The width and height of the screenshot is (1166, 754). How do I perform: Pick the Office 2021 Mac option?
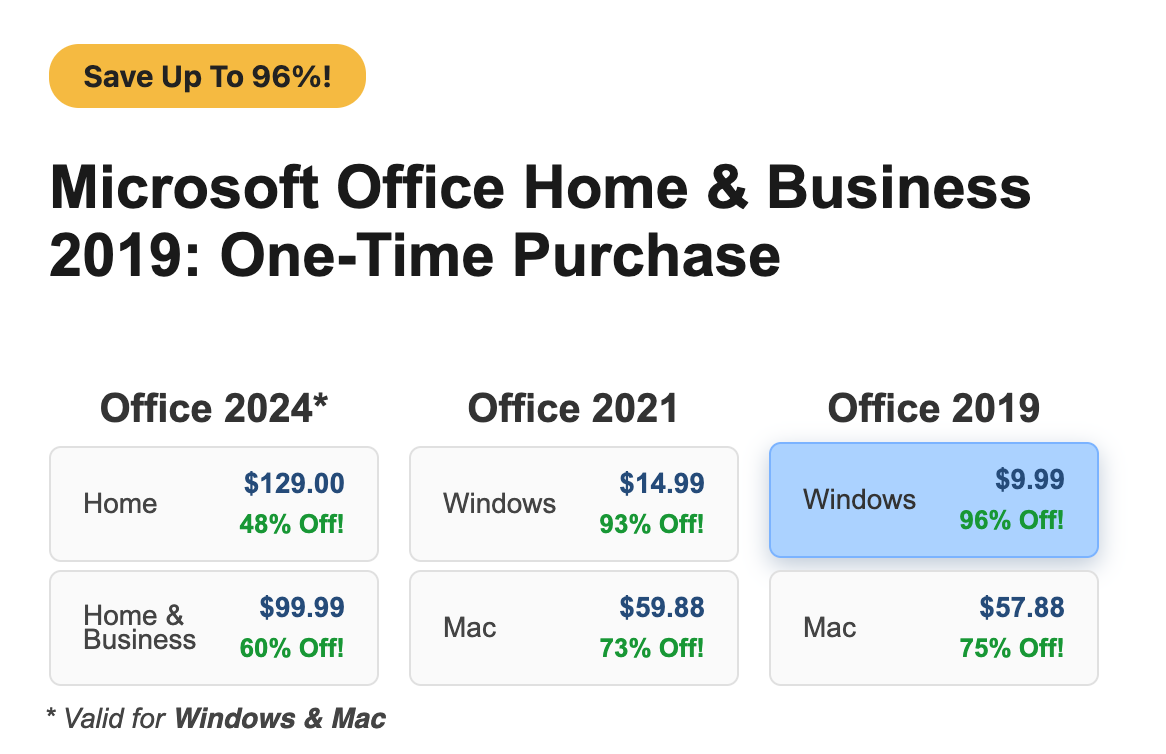pyautogui.click(x=573, y=627)
